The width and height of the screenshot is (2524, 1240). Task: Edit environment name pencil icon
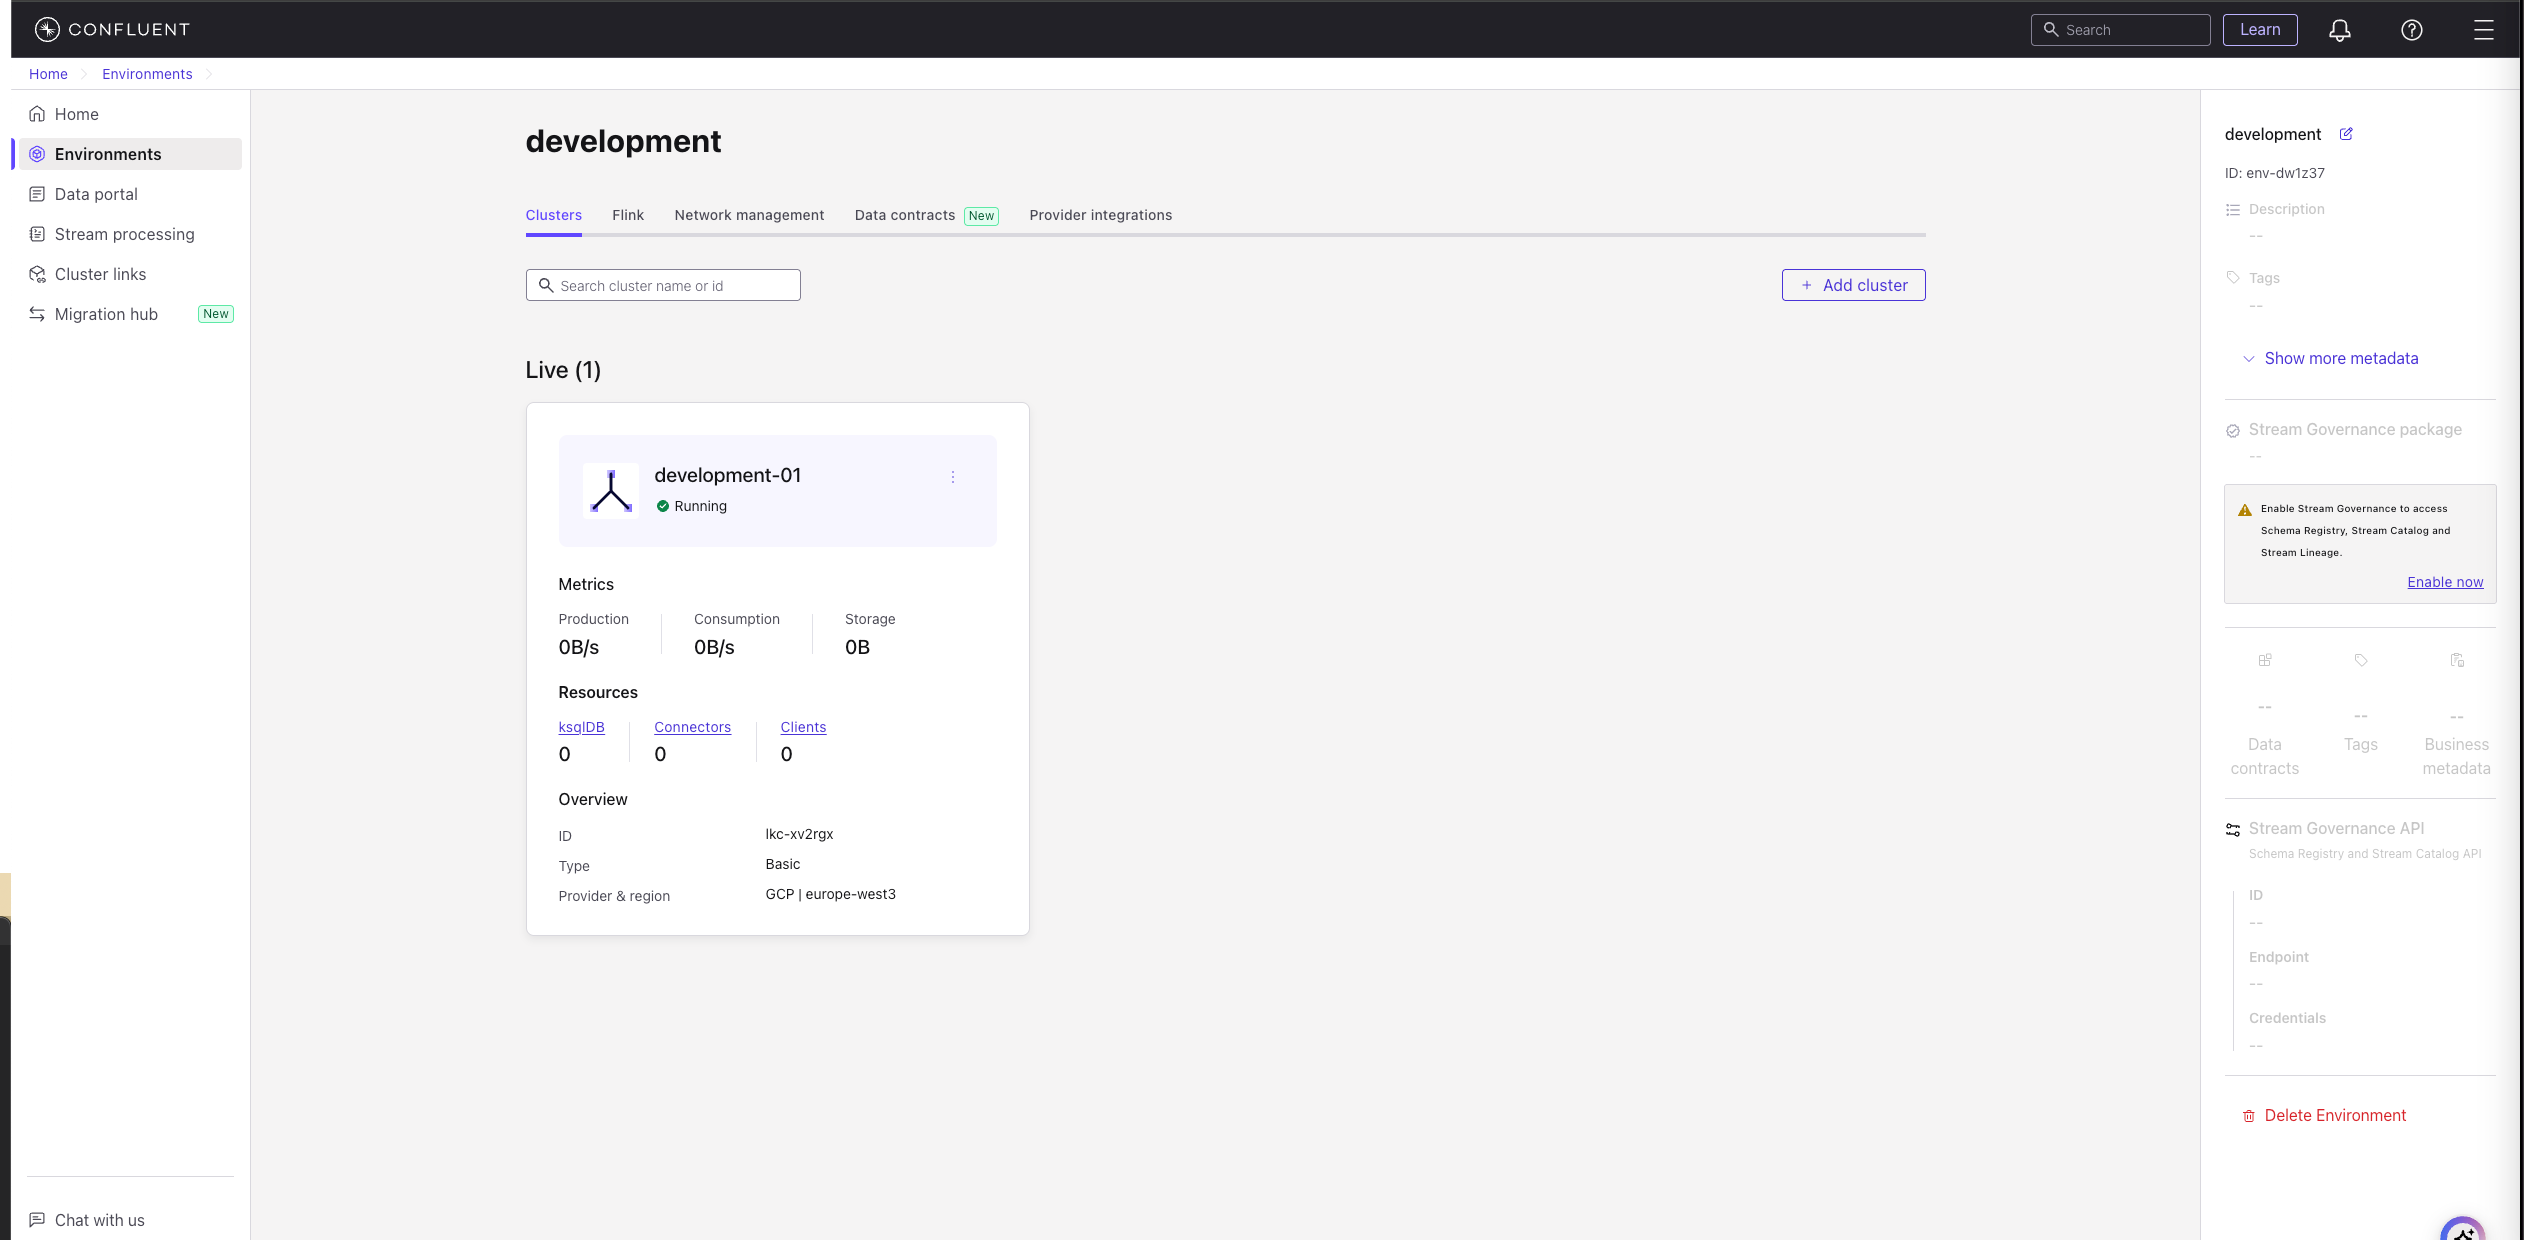(2346, 134)
